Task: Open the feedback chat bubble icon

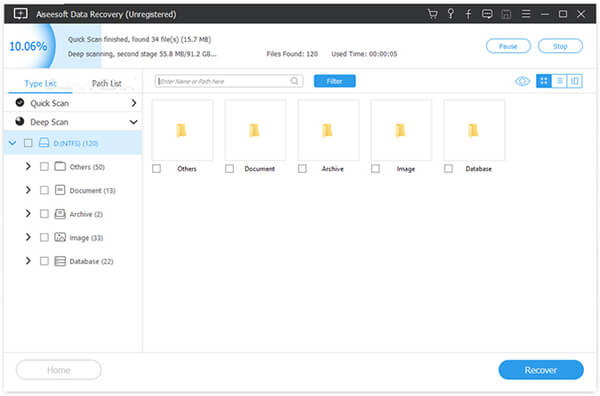Action: (x=487, y=14)
